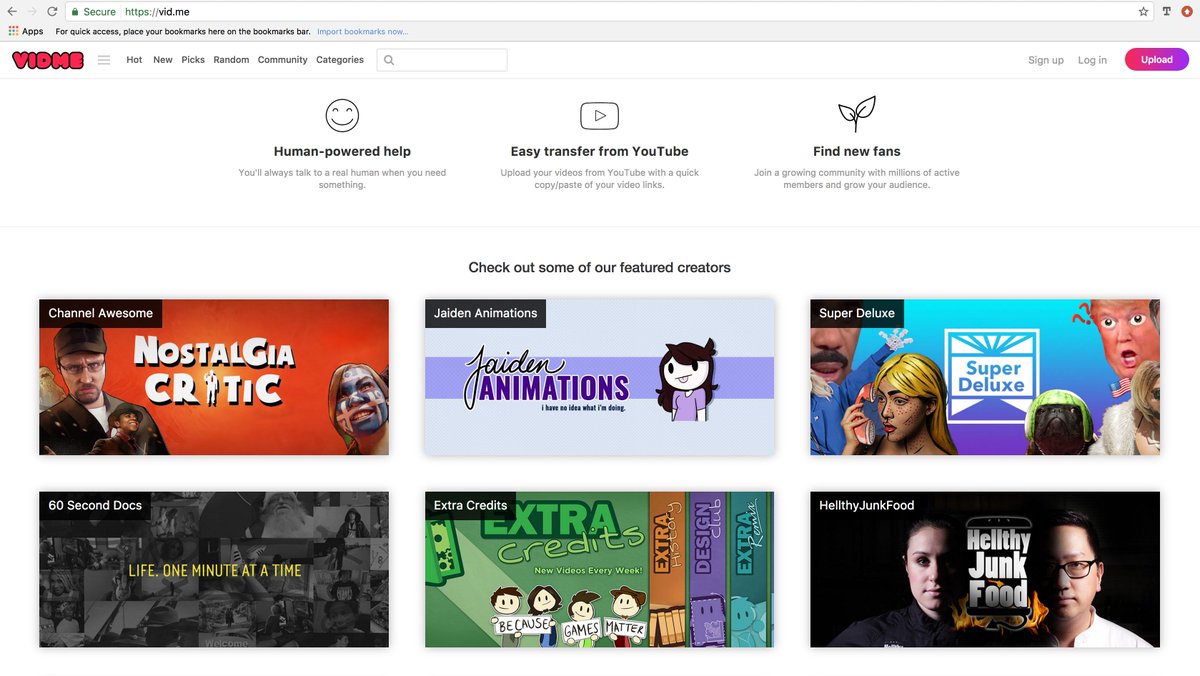Open the Community page
Screen dimensions: 1200x676
(x=283, y=60)
